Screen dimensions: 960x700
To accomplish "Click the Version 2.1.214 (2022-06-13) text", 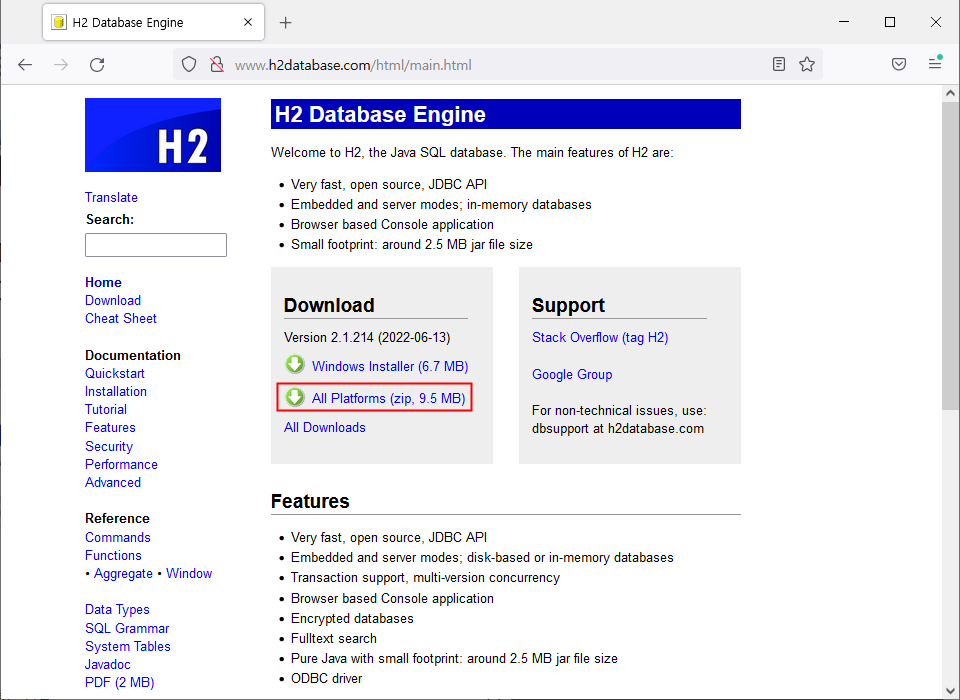I will pyautogui.click(x=367, y=337).
